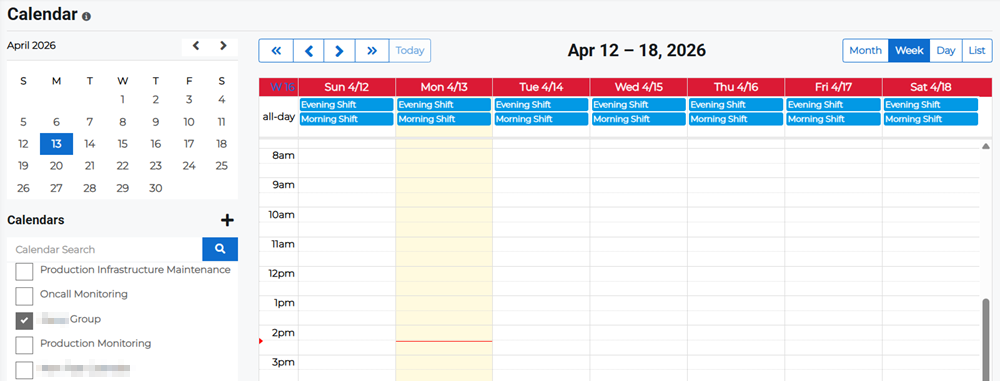This screenshot has width=1000, height=381.
Task: Select April 1 in mini calendar
Action: pos(122,100)
